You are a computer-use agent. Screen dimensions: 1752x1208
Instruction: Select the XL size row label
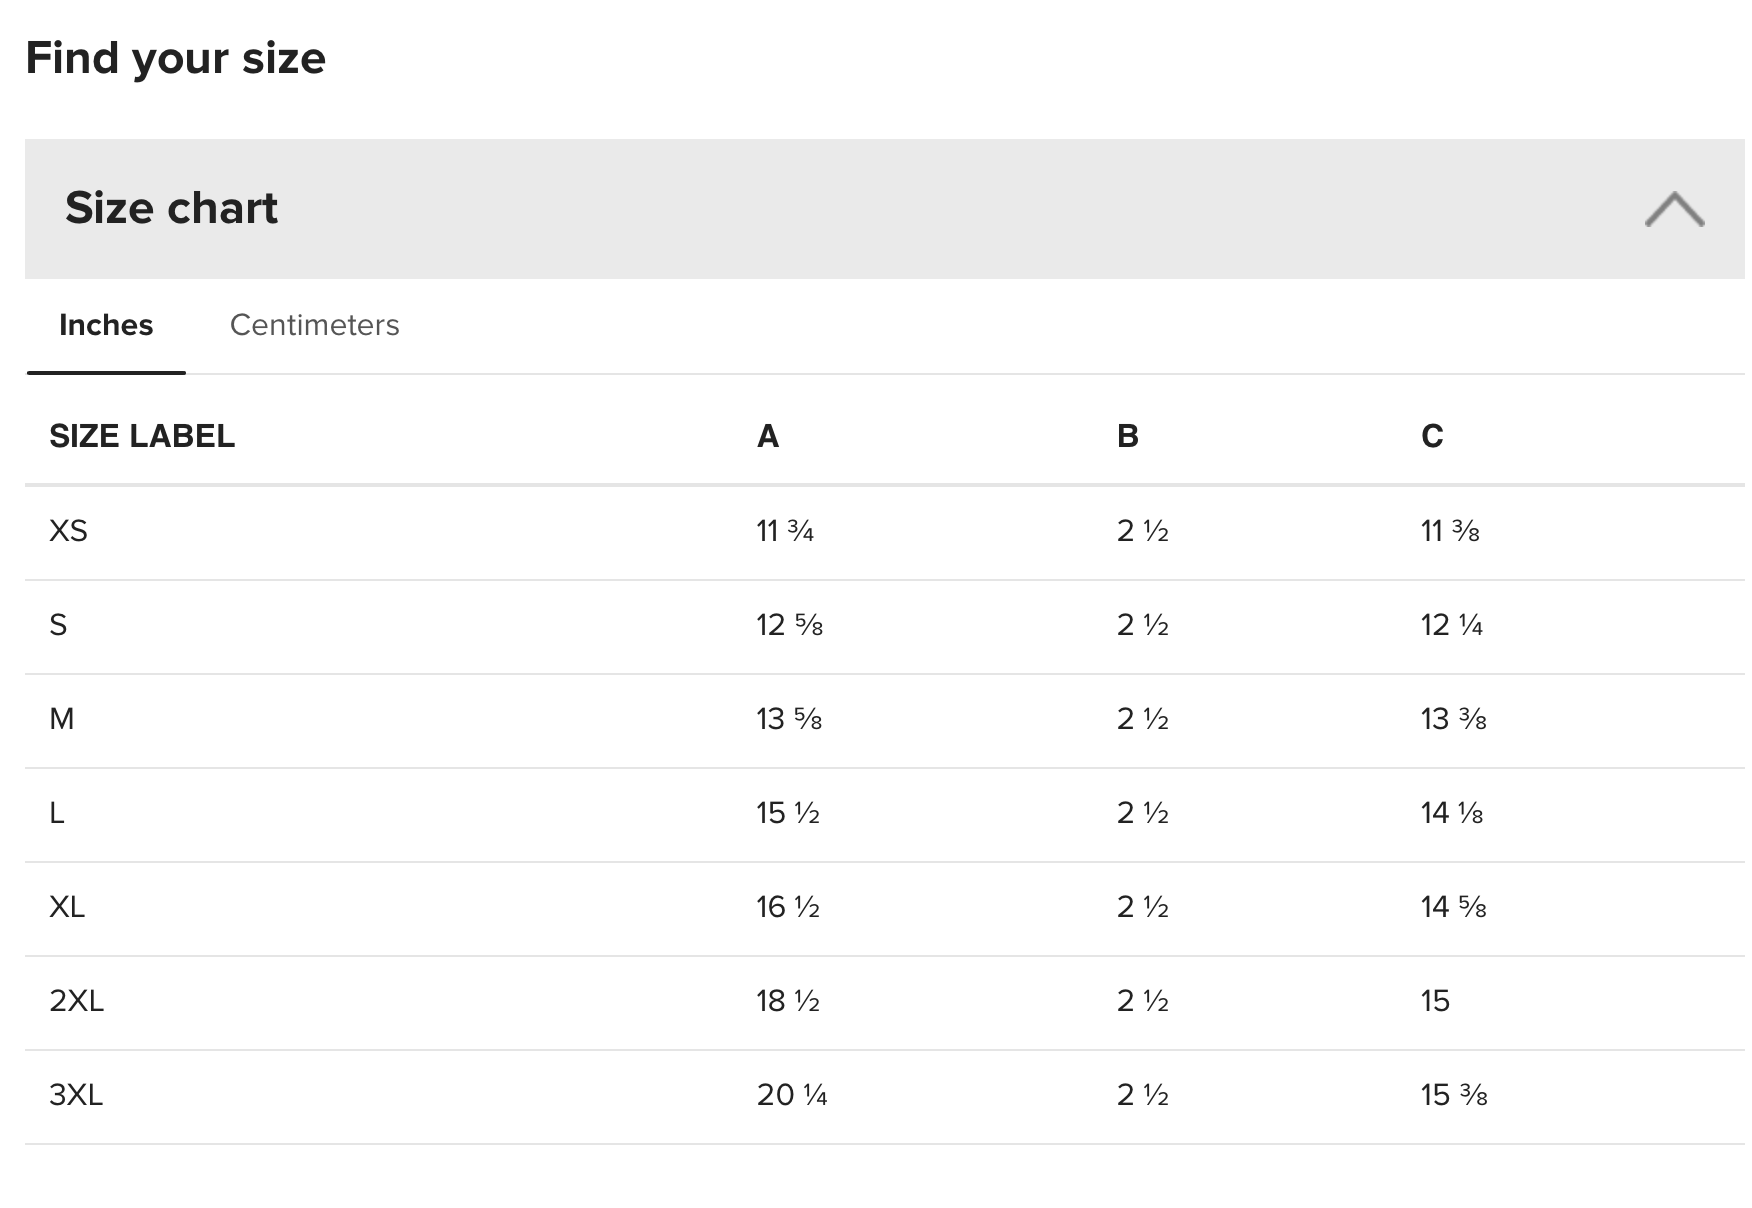click(67, 907)
